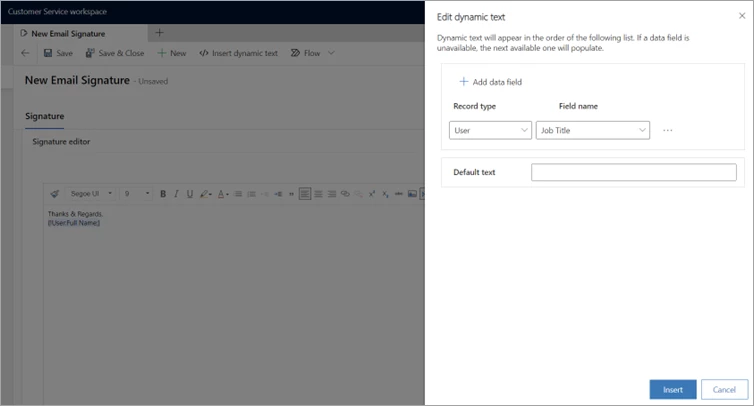Screen dimensions: 754x406
Task: Toggle bold formatting
Action: coord(163,194)
